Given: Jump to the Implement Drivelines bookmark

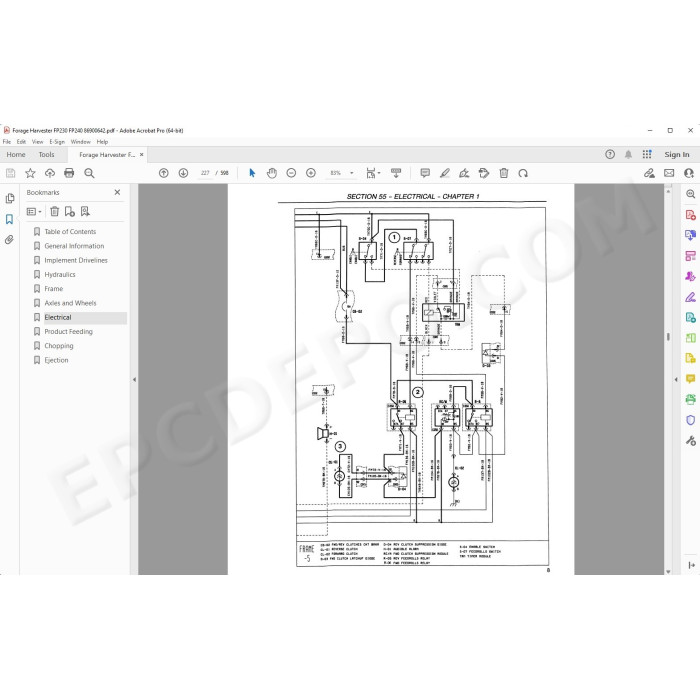Looking at the screenshot, I should (76, 260).
